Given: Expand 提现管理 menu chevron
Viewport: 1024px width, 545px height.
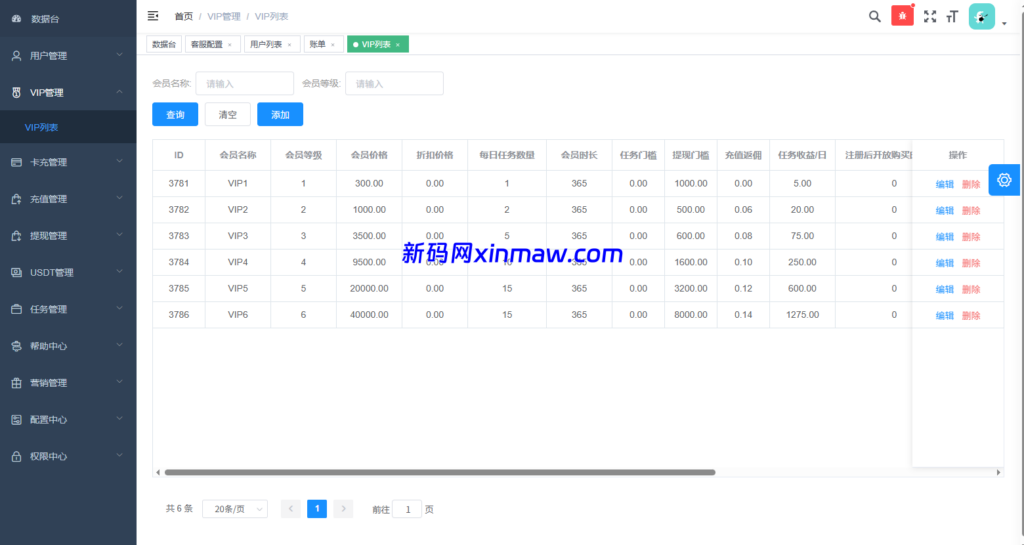Looking at the screenshot, I should (x=120, y=235).
